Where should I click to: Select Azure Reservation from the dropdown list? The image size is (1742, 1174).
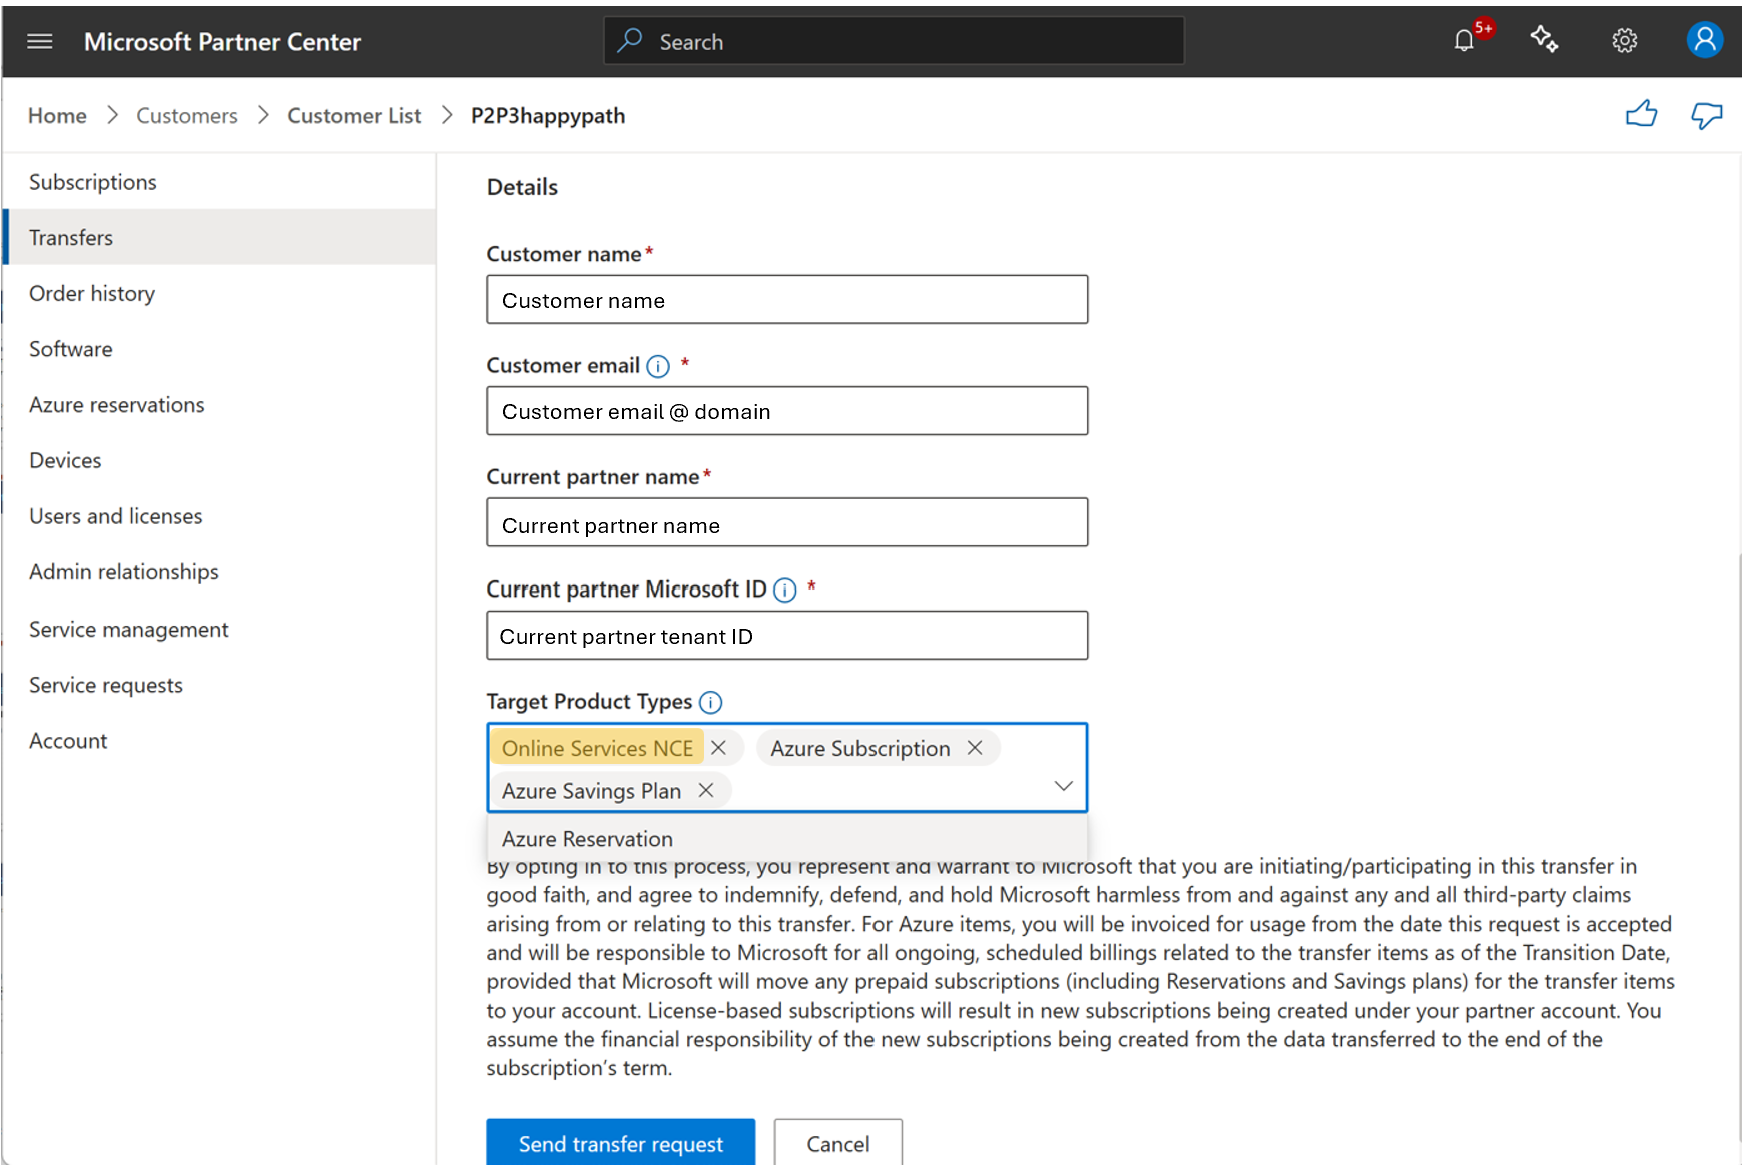coord(587,839)
